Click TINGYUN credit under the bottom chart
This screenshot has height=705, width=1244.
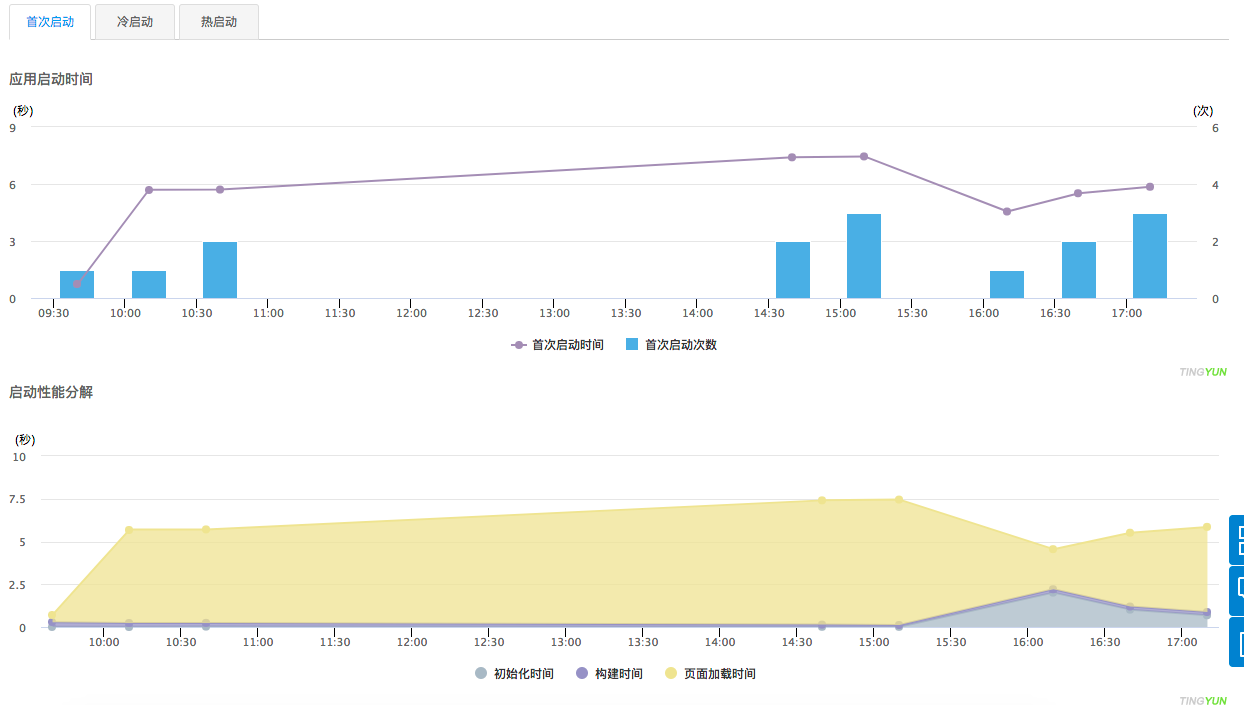[x=1202, y=701]
